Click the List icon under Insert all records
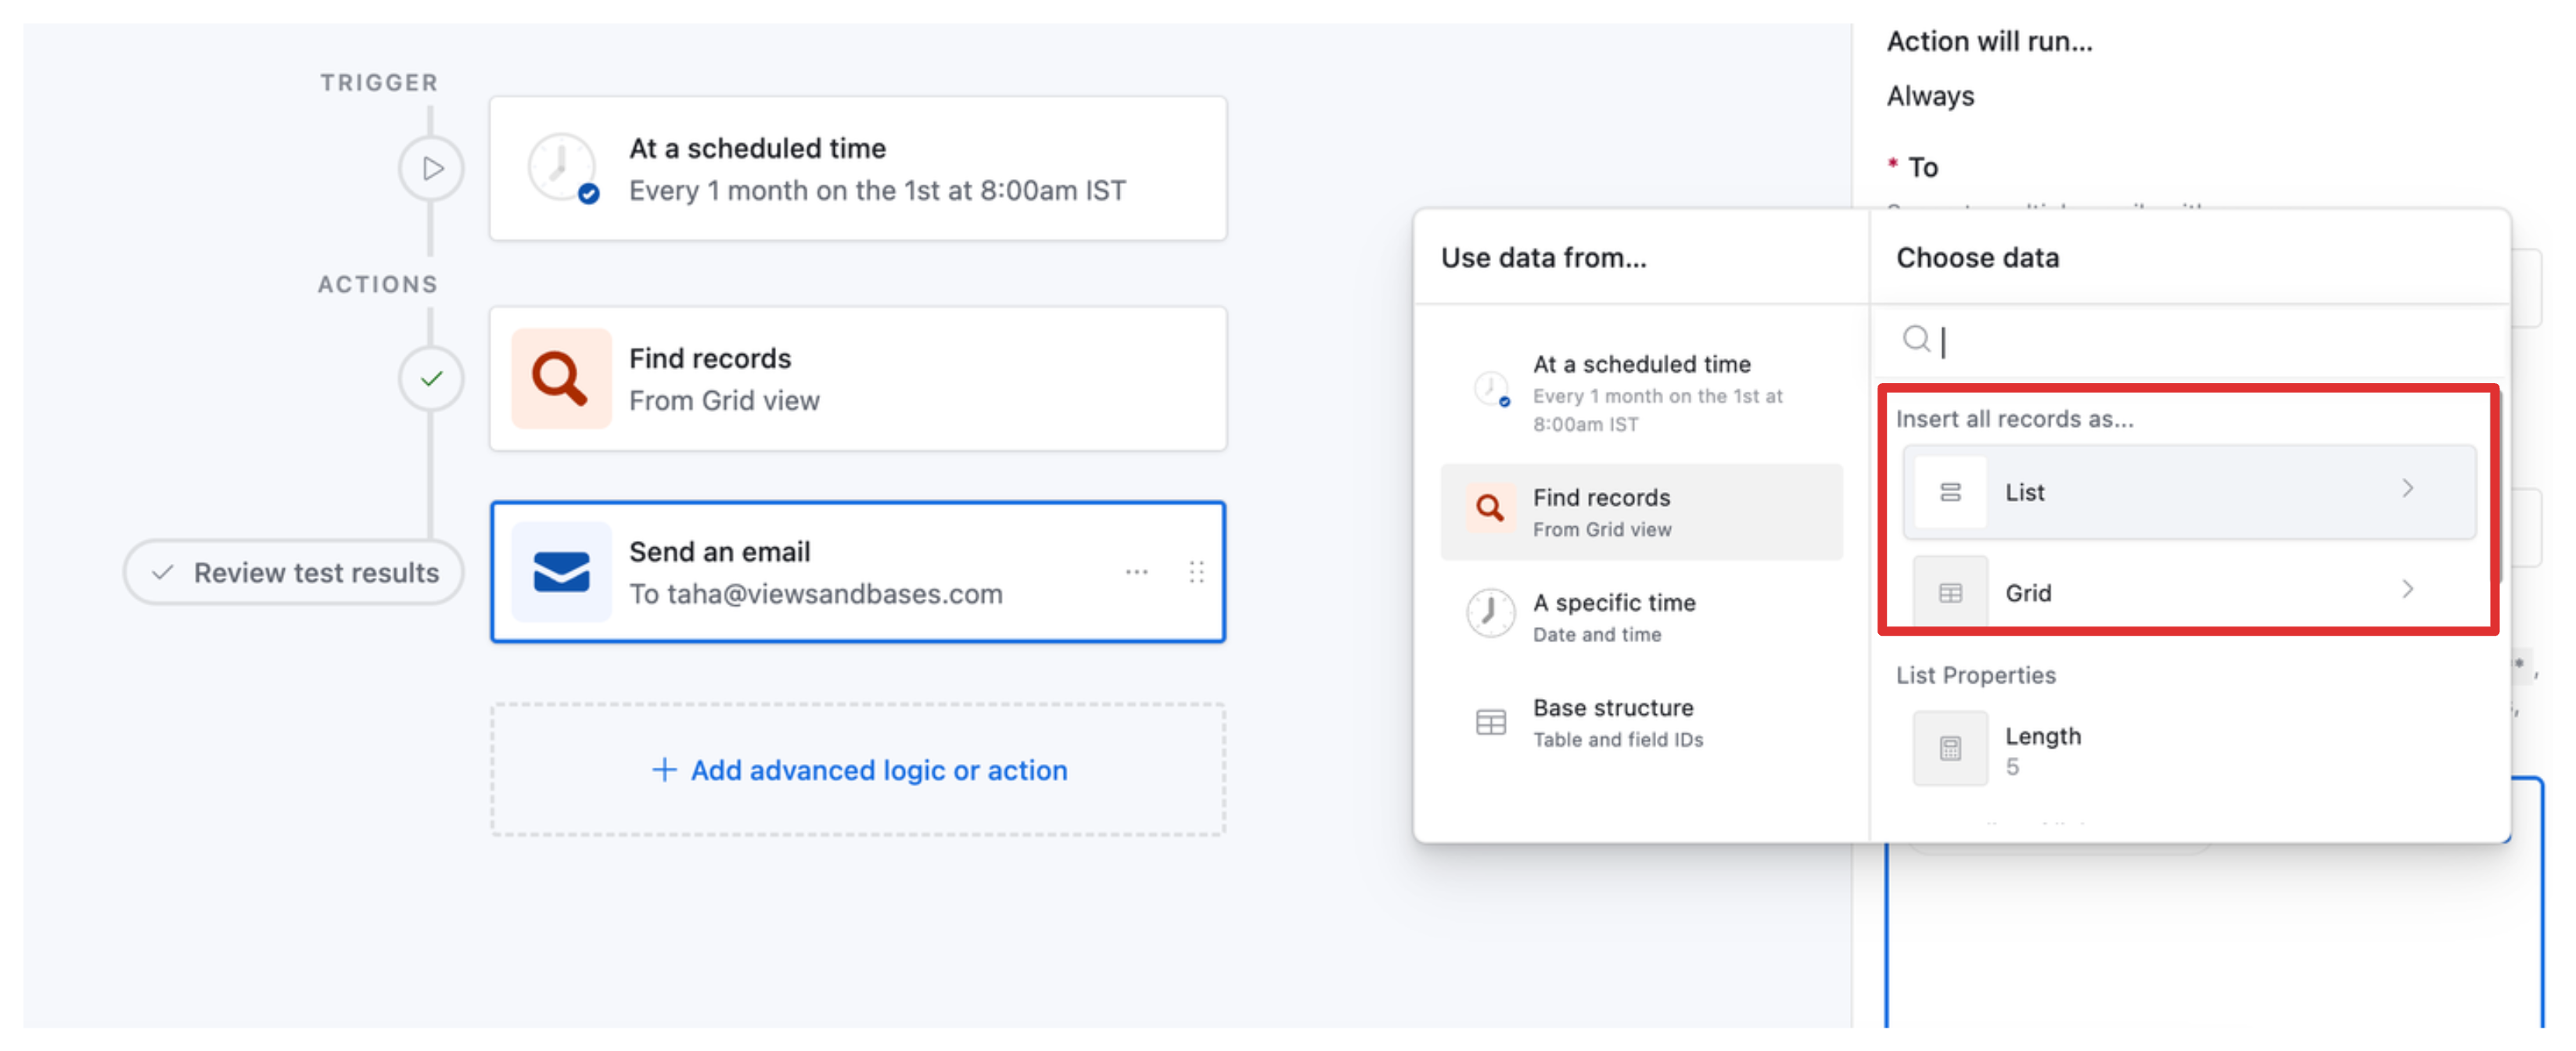 tap(1949, 491)
